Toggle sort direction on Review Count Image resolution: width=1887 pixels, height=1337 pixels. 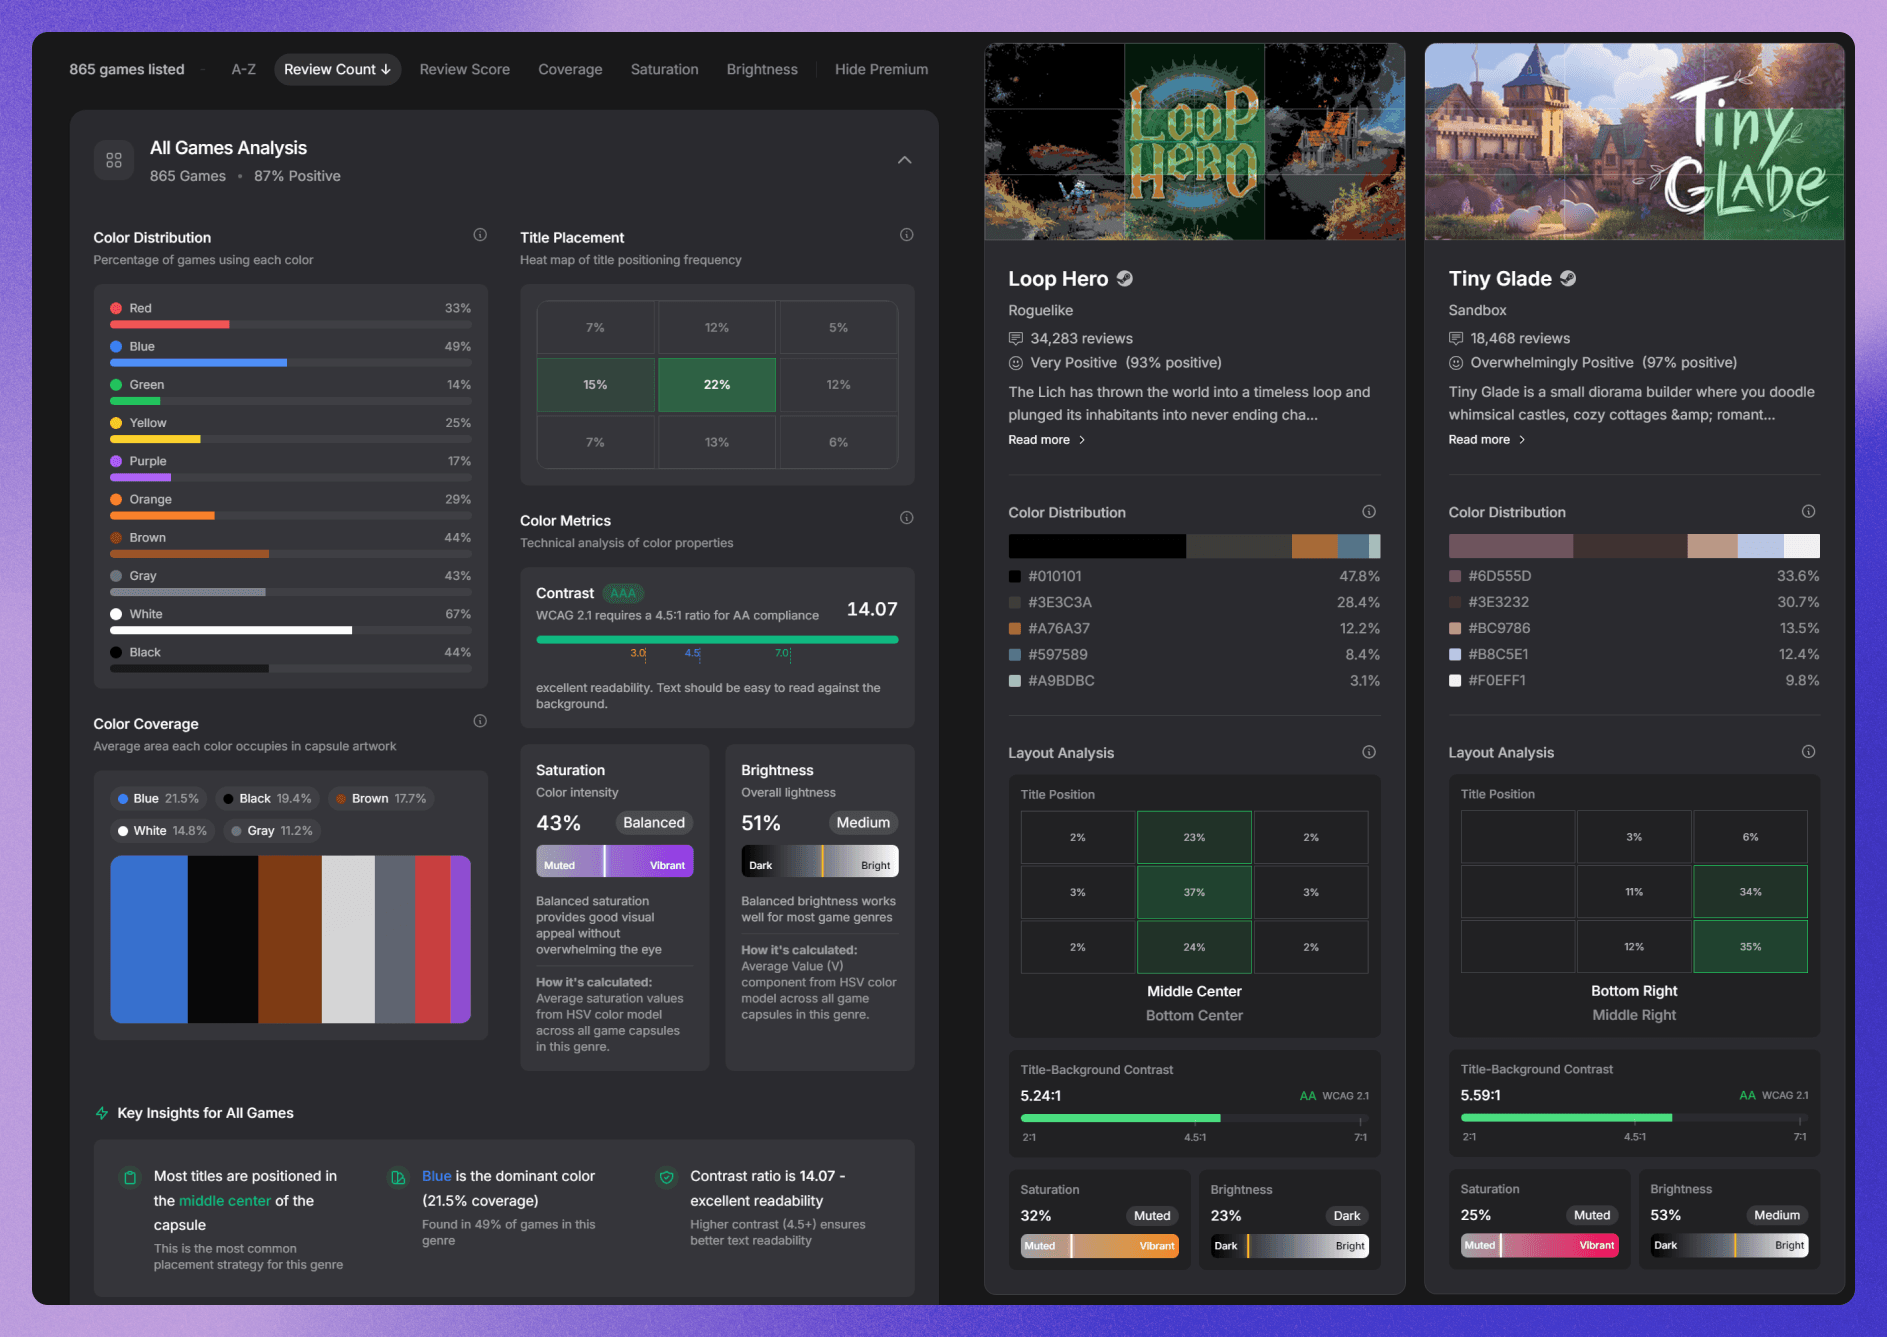[337, 69]
